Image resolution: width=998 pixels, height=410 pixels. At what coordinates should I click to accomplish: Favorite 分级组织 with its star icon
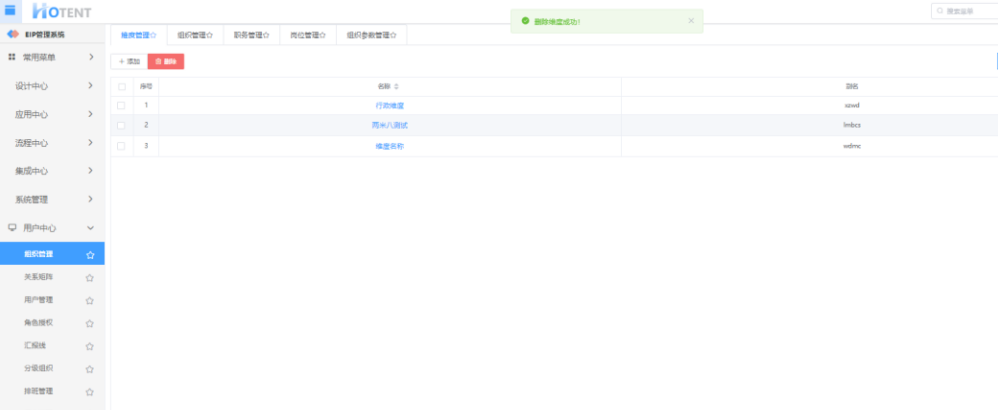[90, 369]
